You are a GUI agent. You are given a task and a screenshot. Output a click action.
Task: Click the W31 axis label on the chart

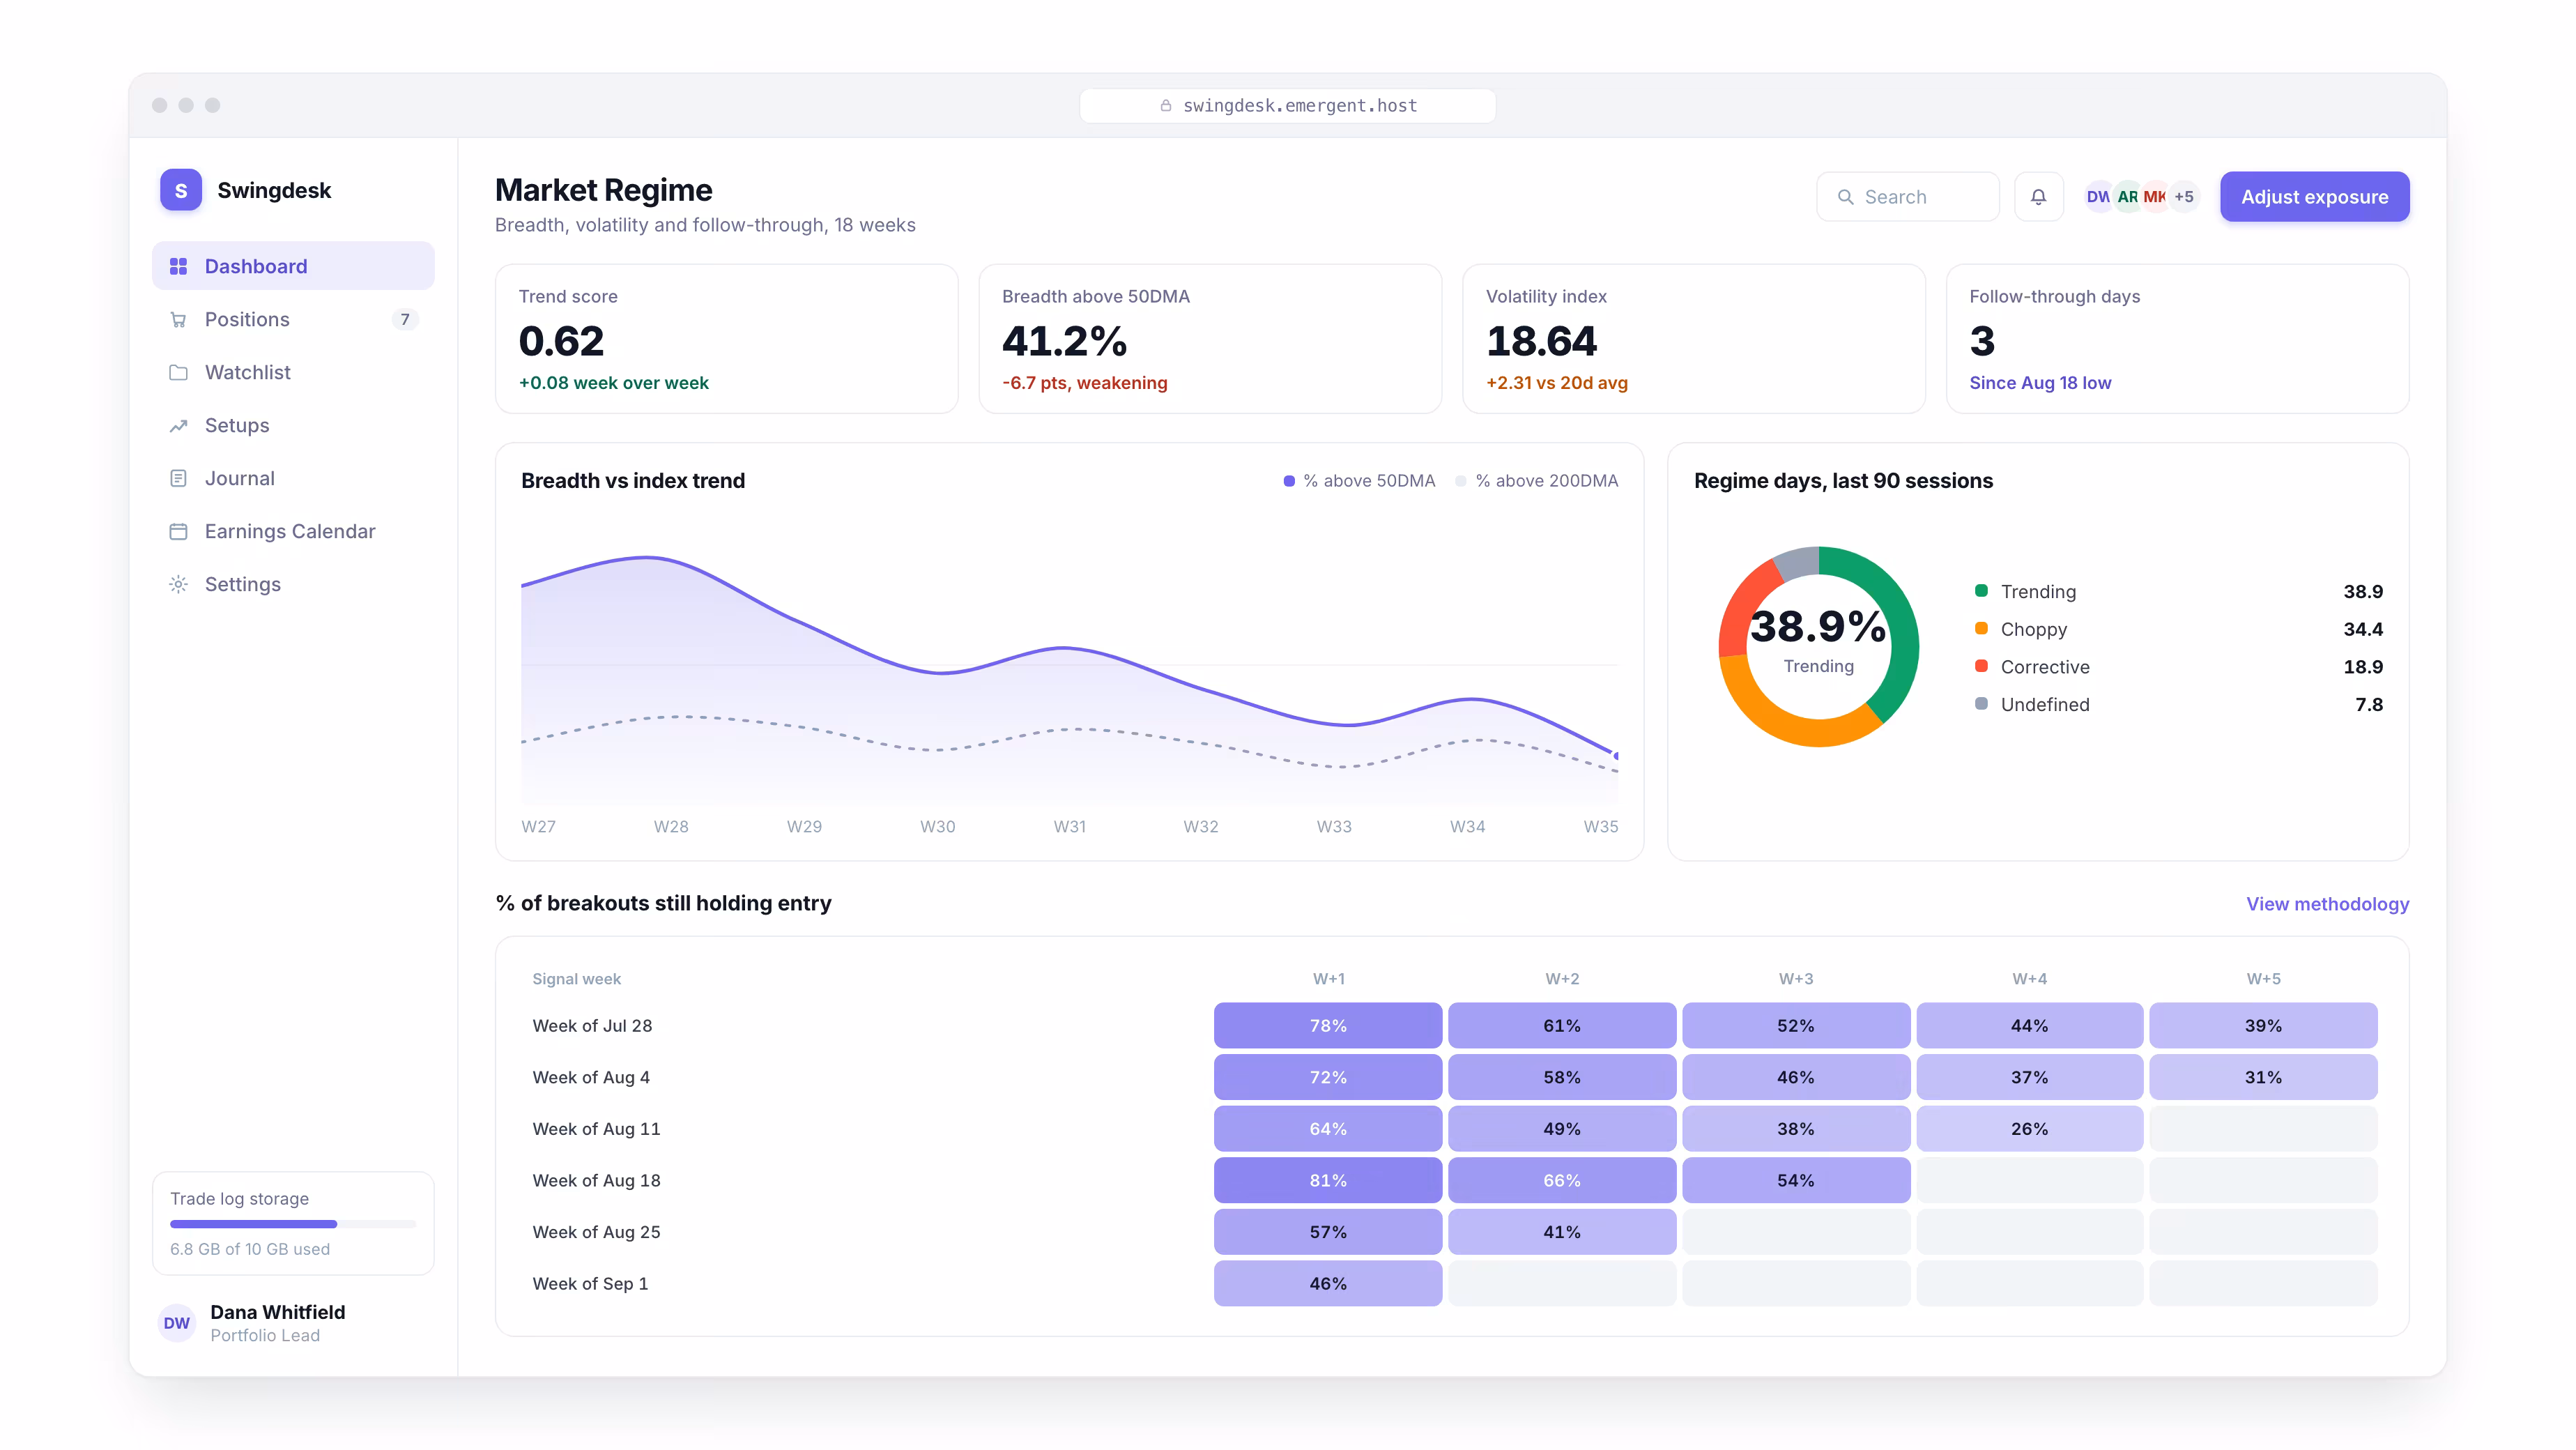(1069, 827)
